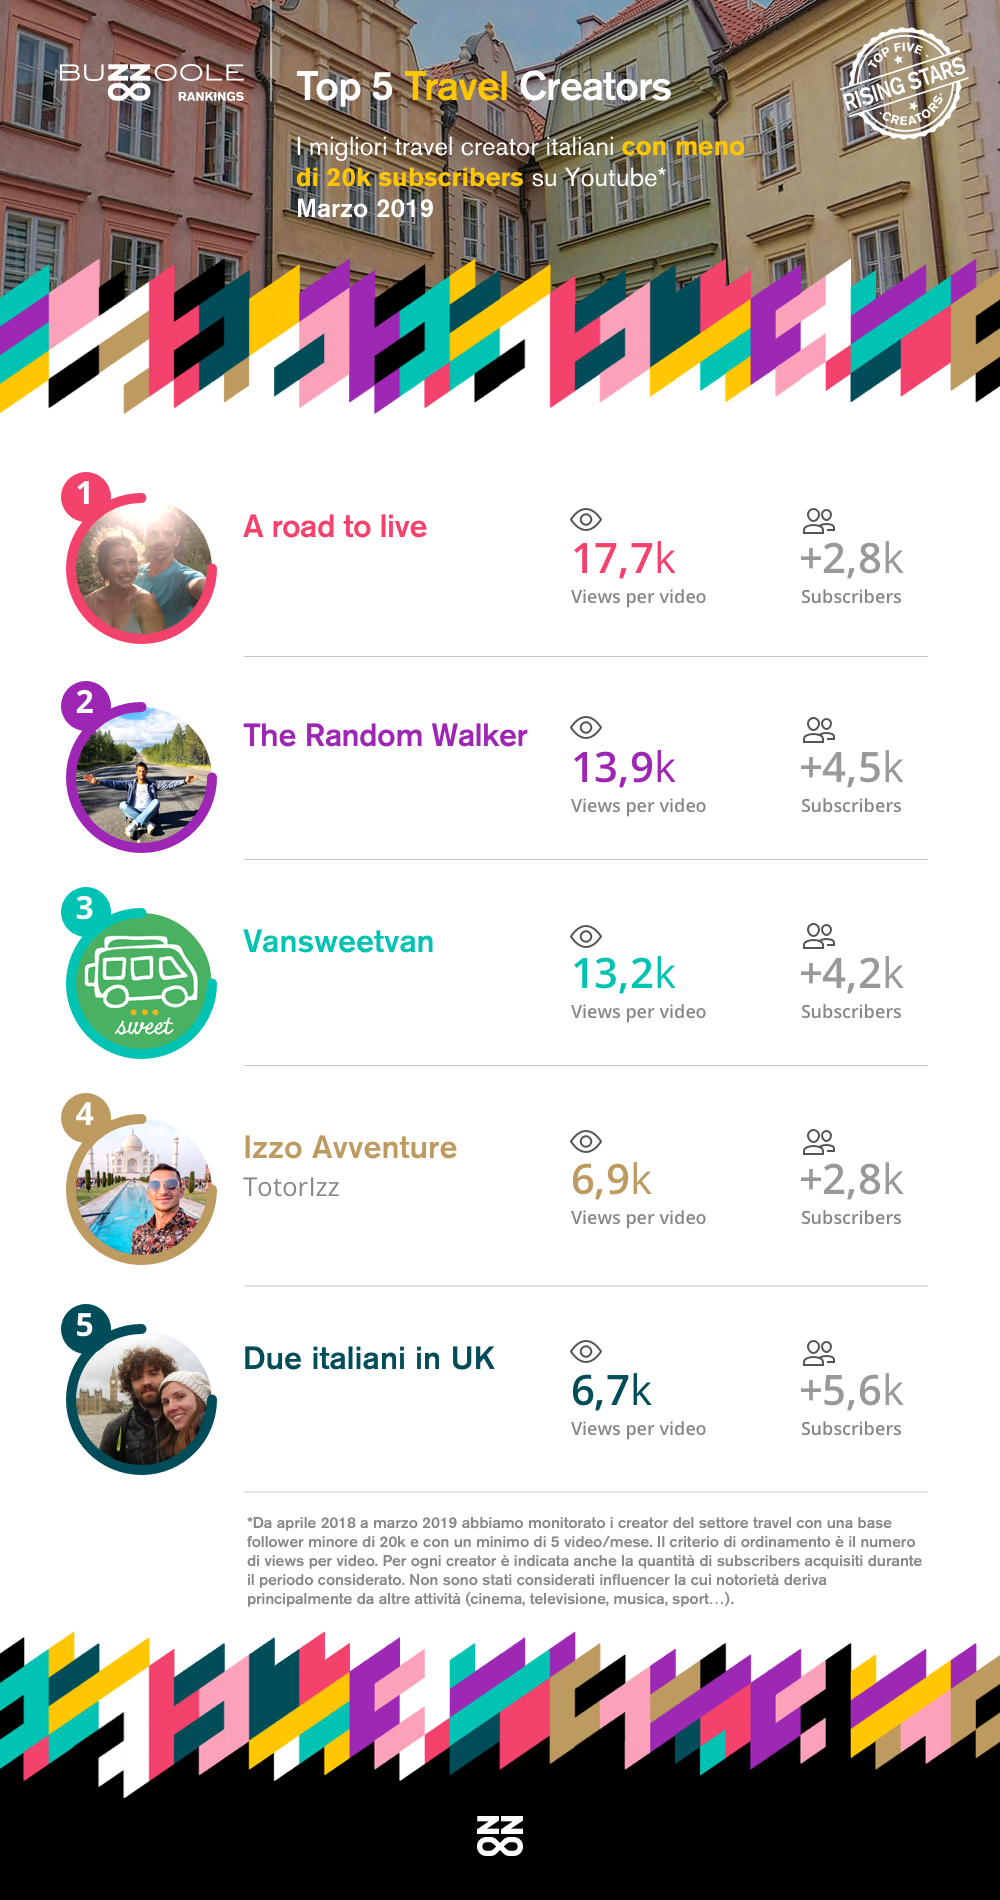Click the eye icon above 17,7k views
This screenshot has width=1000, height=1900.
coord(585,519)
